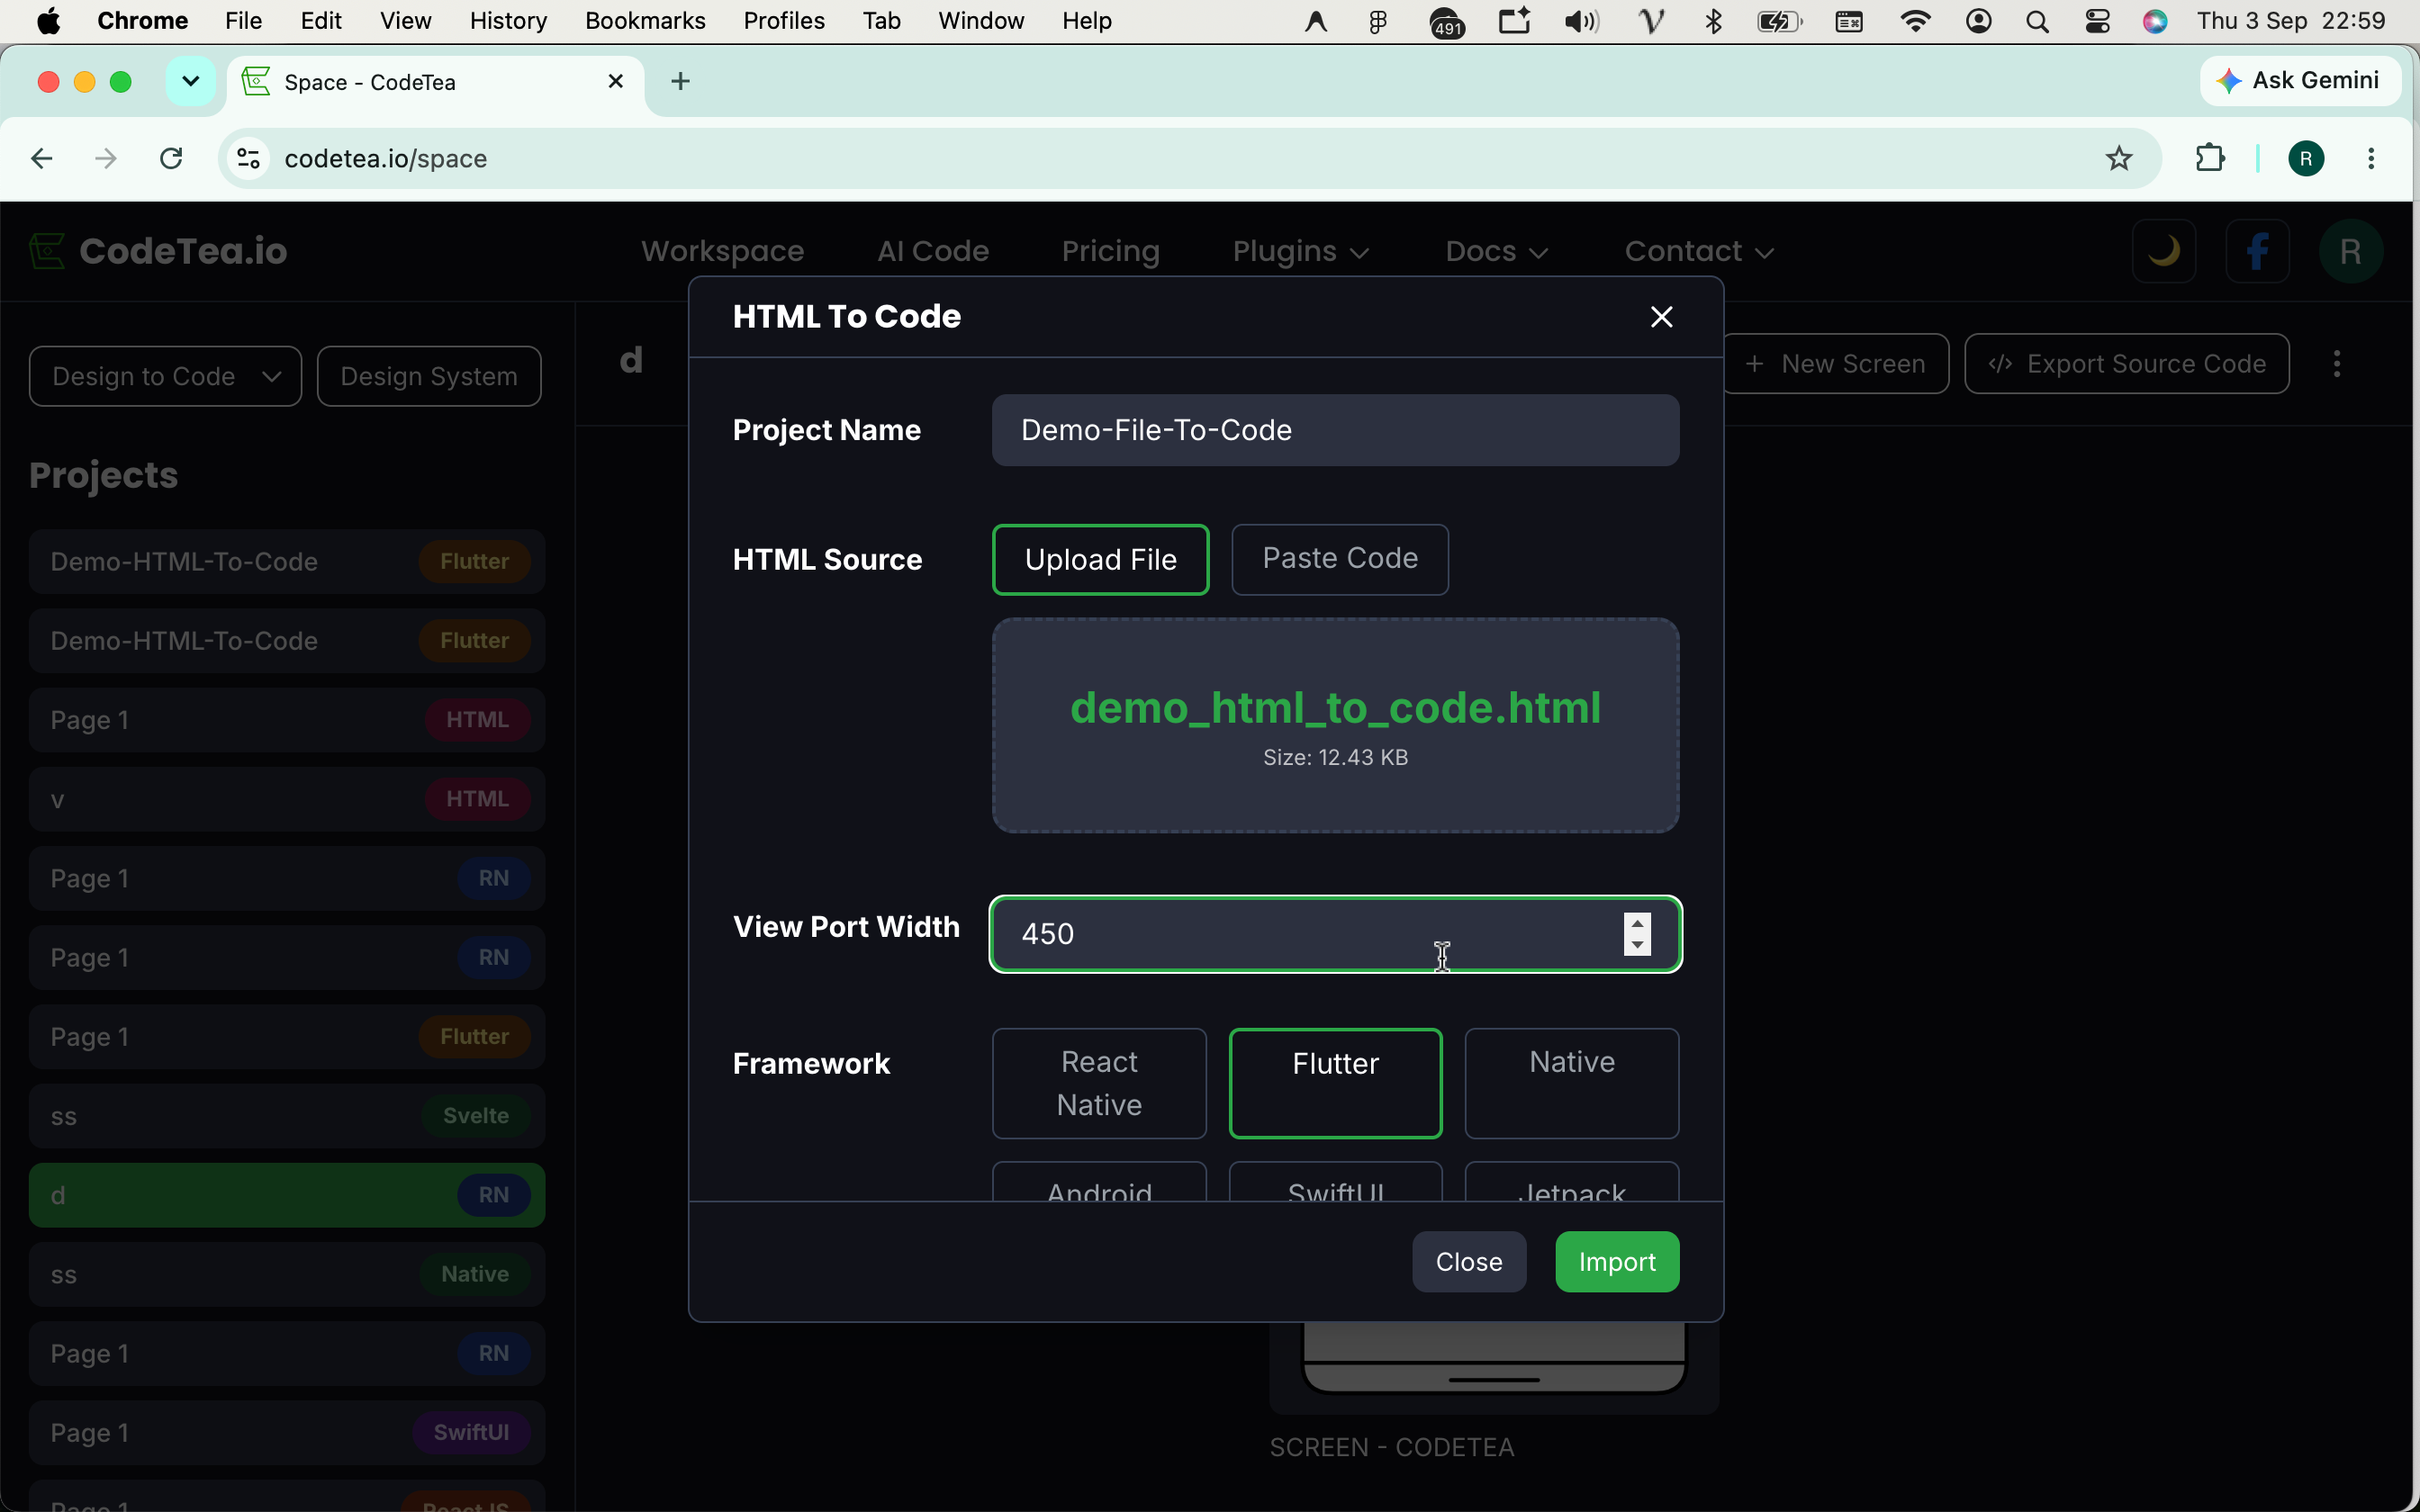Open the Chrome profile R icon

pyautogui.click(x=2306, y=158)
